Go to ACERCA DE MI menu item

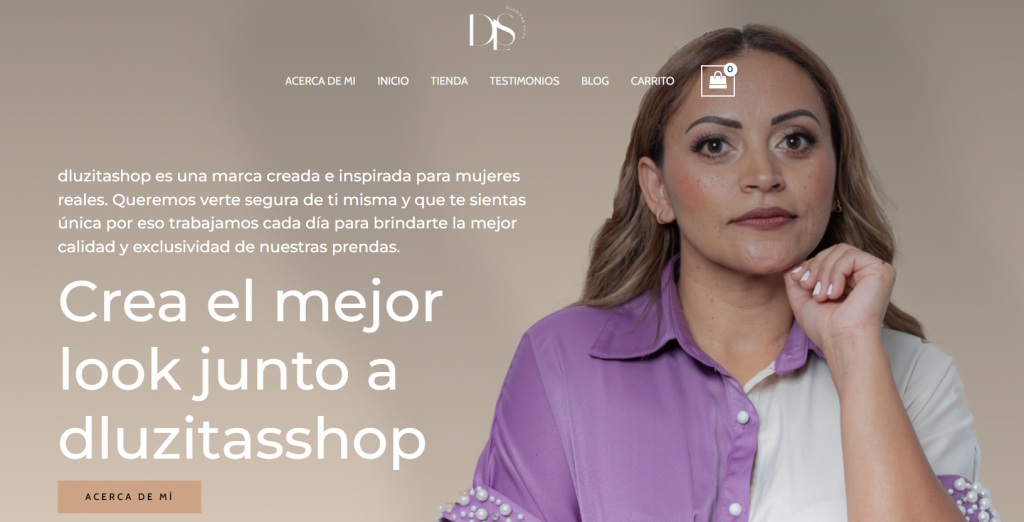tap(320, 81)
